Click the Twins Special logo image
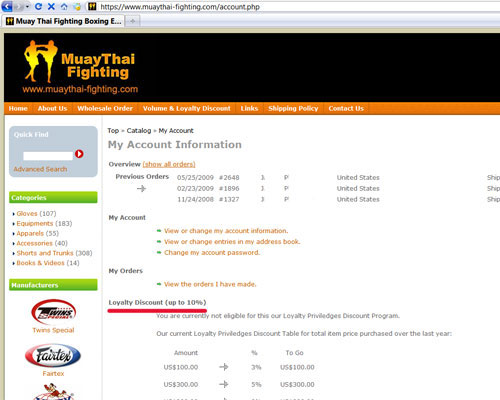 point(53,312)
